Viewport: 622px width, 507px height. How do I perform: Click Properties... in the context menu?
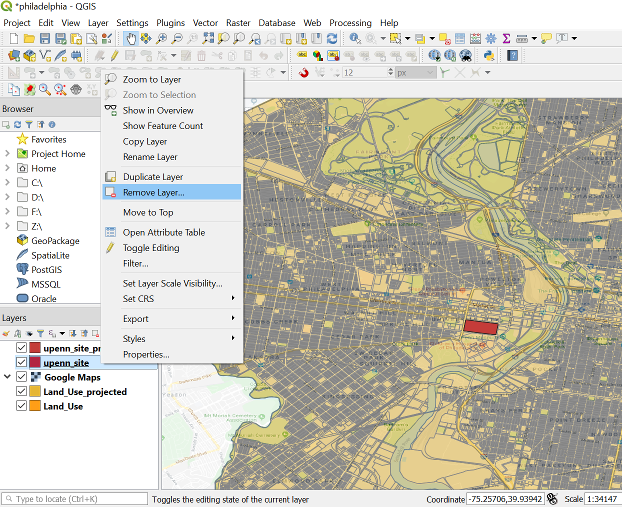point(146,355)
